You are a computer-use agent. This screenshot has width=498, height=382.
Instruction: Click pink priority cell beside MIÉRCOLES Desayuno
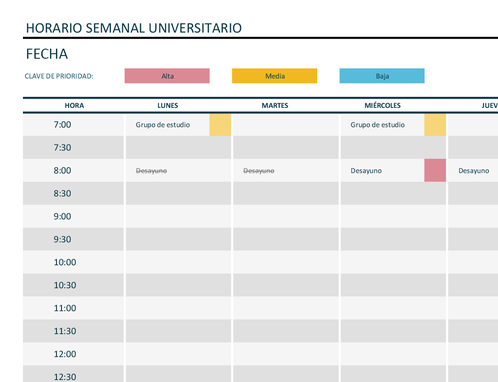[435, 170]
